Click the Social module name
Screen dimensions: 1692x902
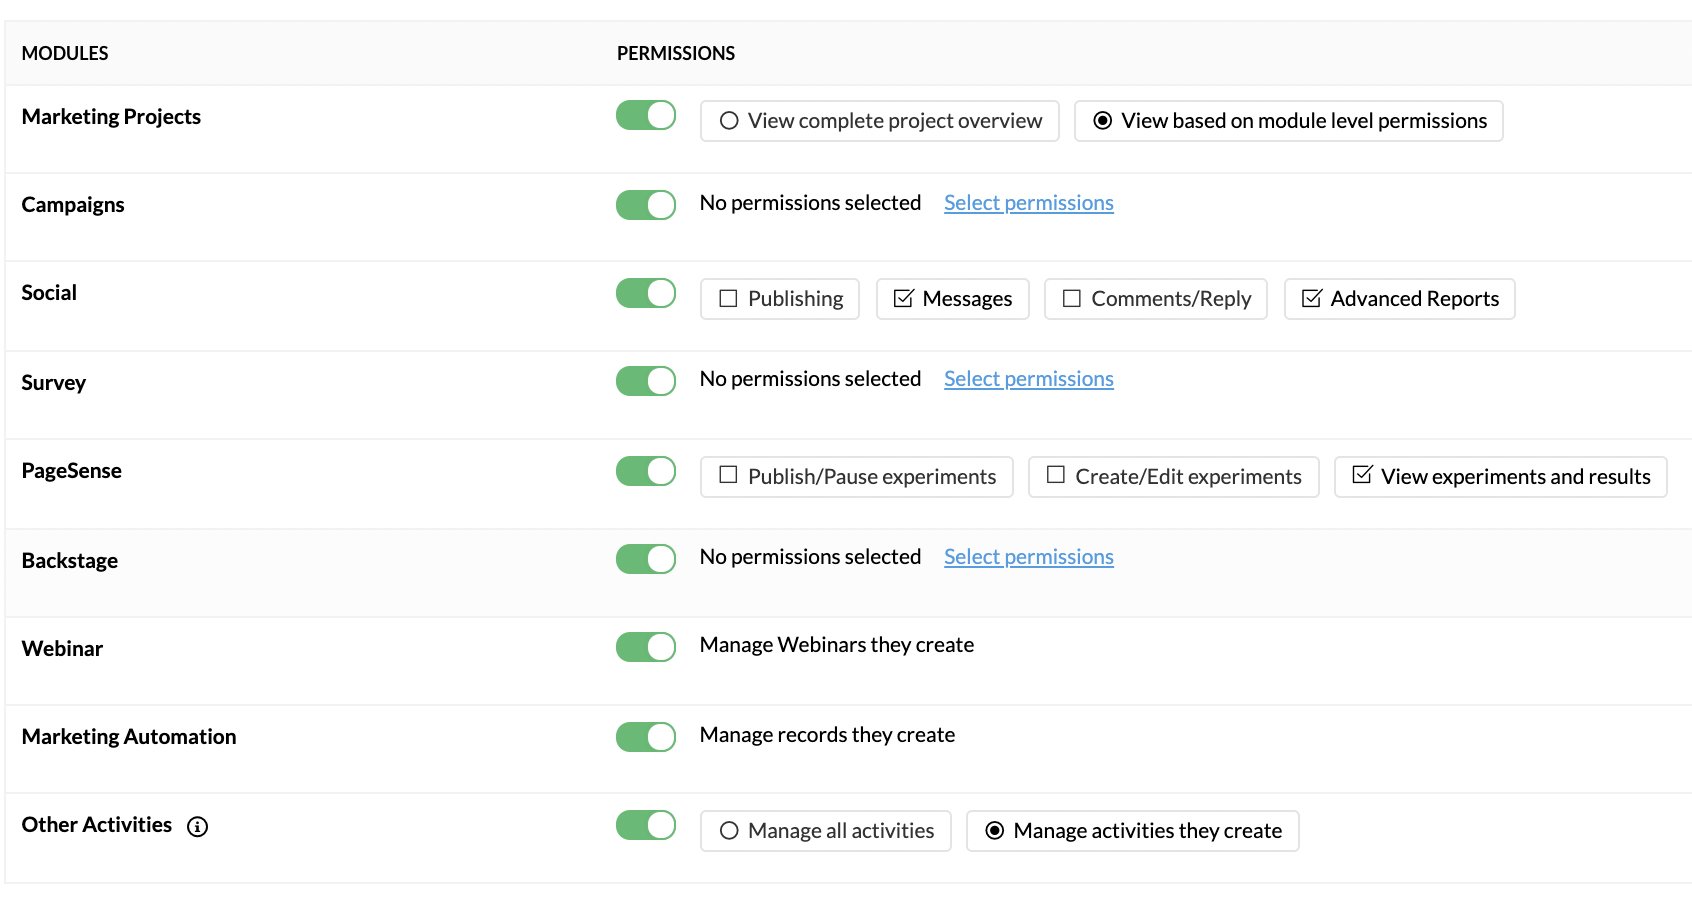click(49, 293)
